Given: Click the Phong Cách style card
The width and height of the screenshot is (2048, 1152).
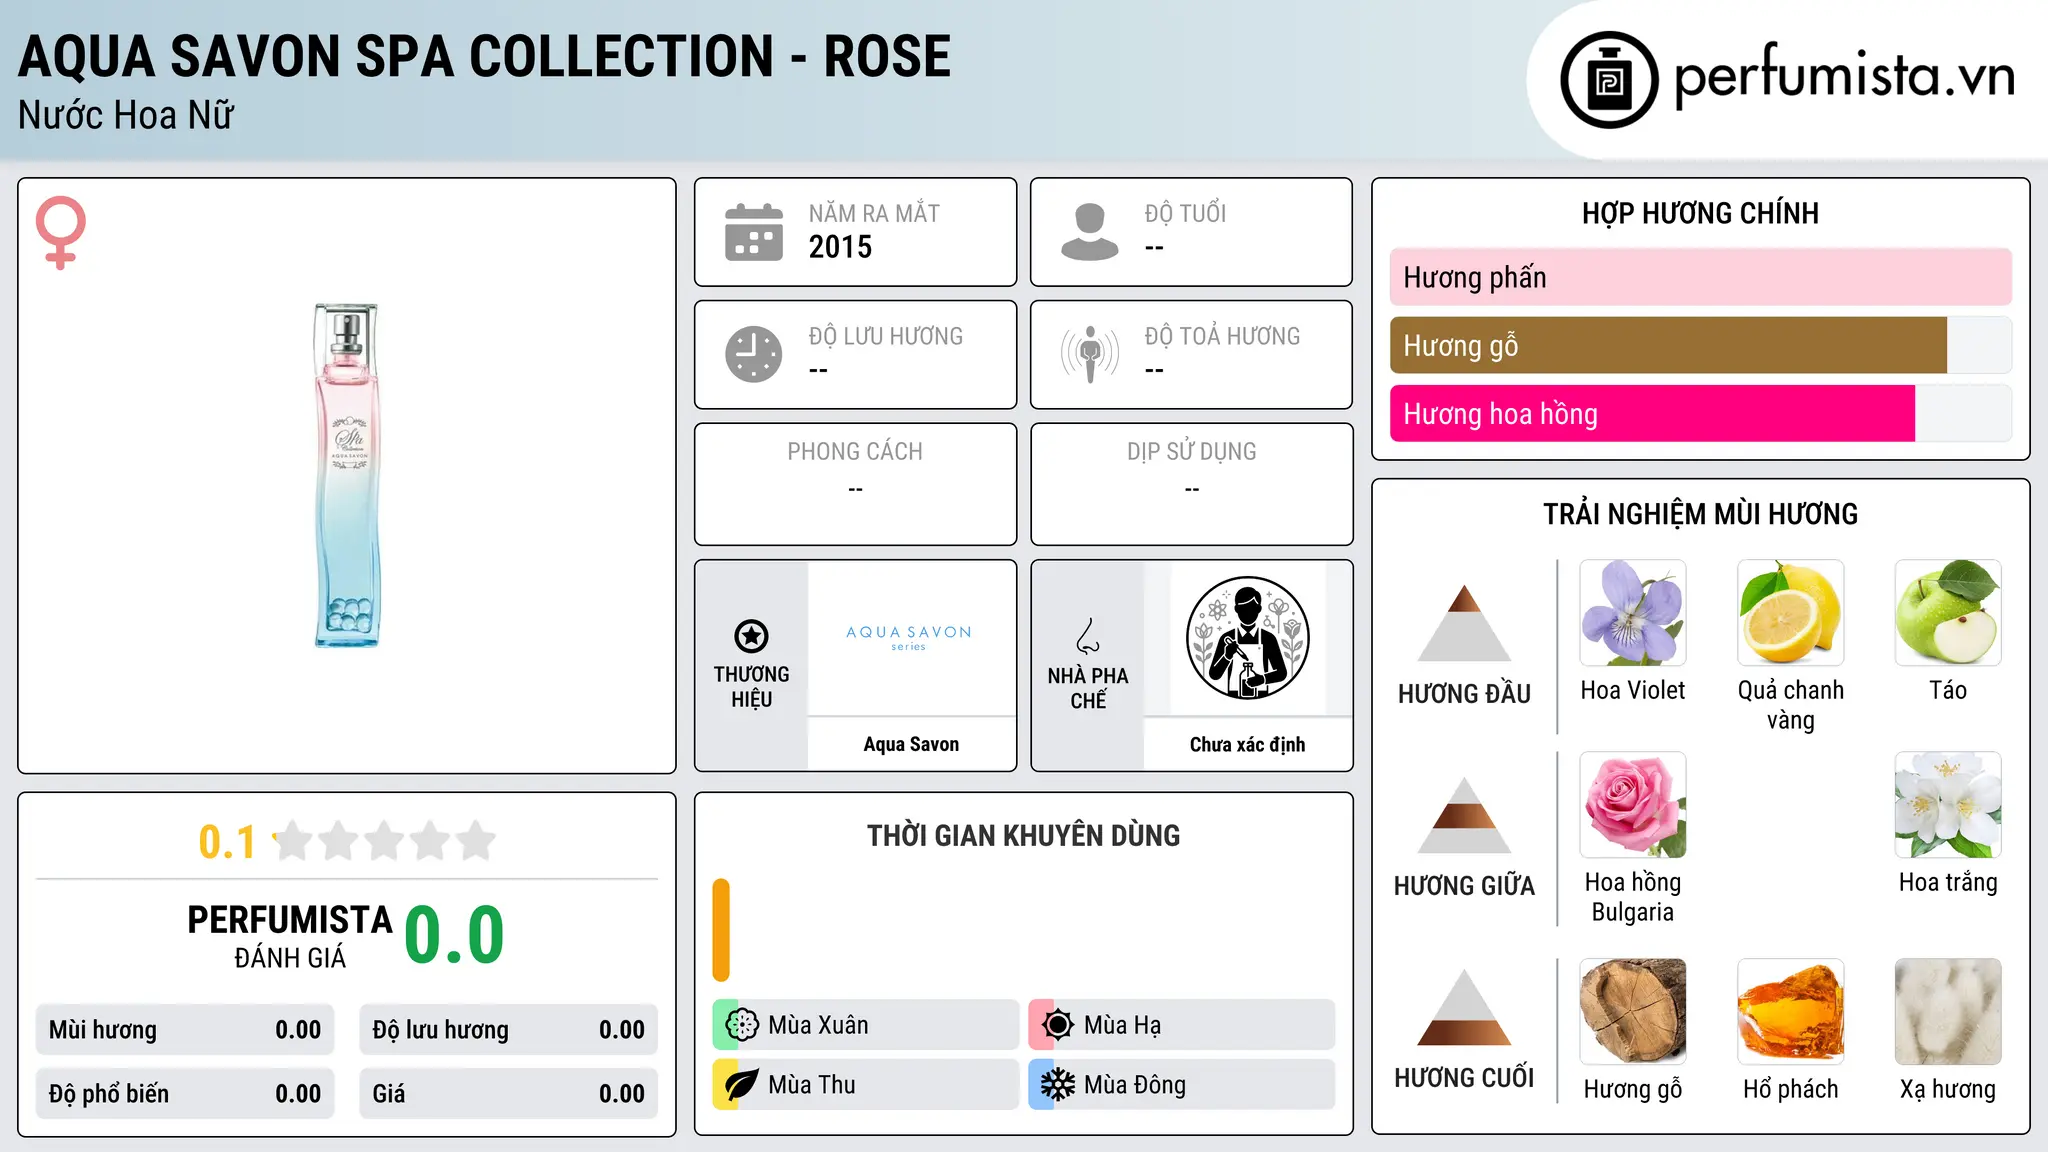Looking at the screenshot, I should click(855, 484).
